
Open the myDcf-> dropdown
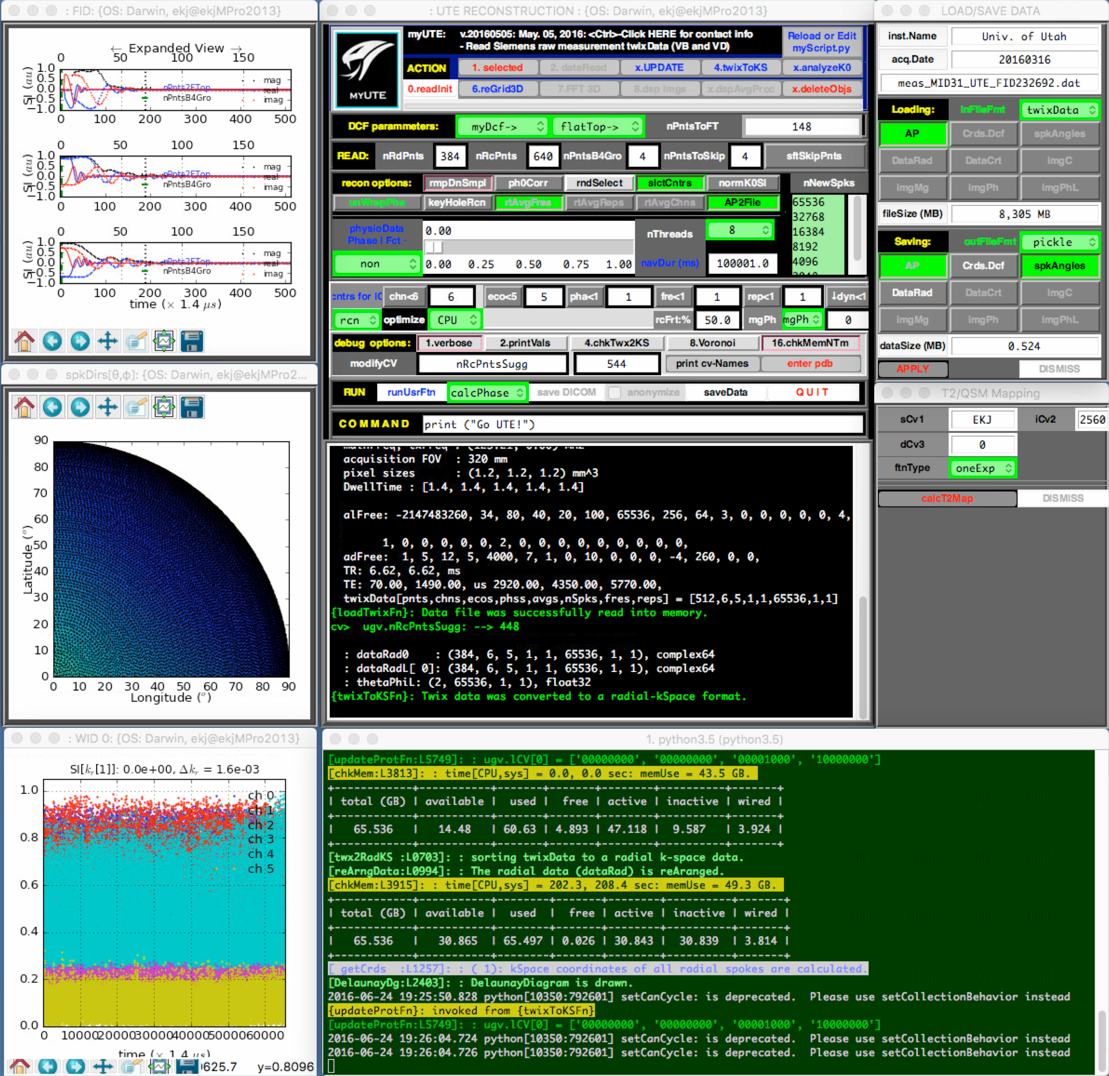[502, 127]
